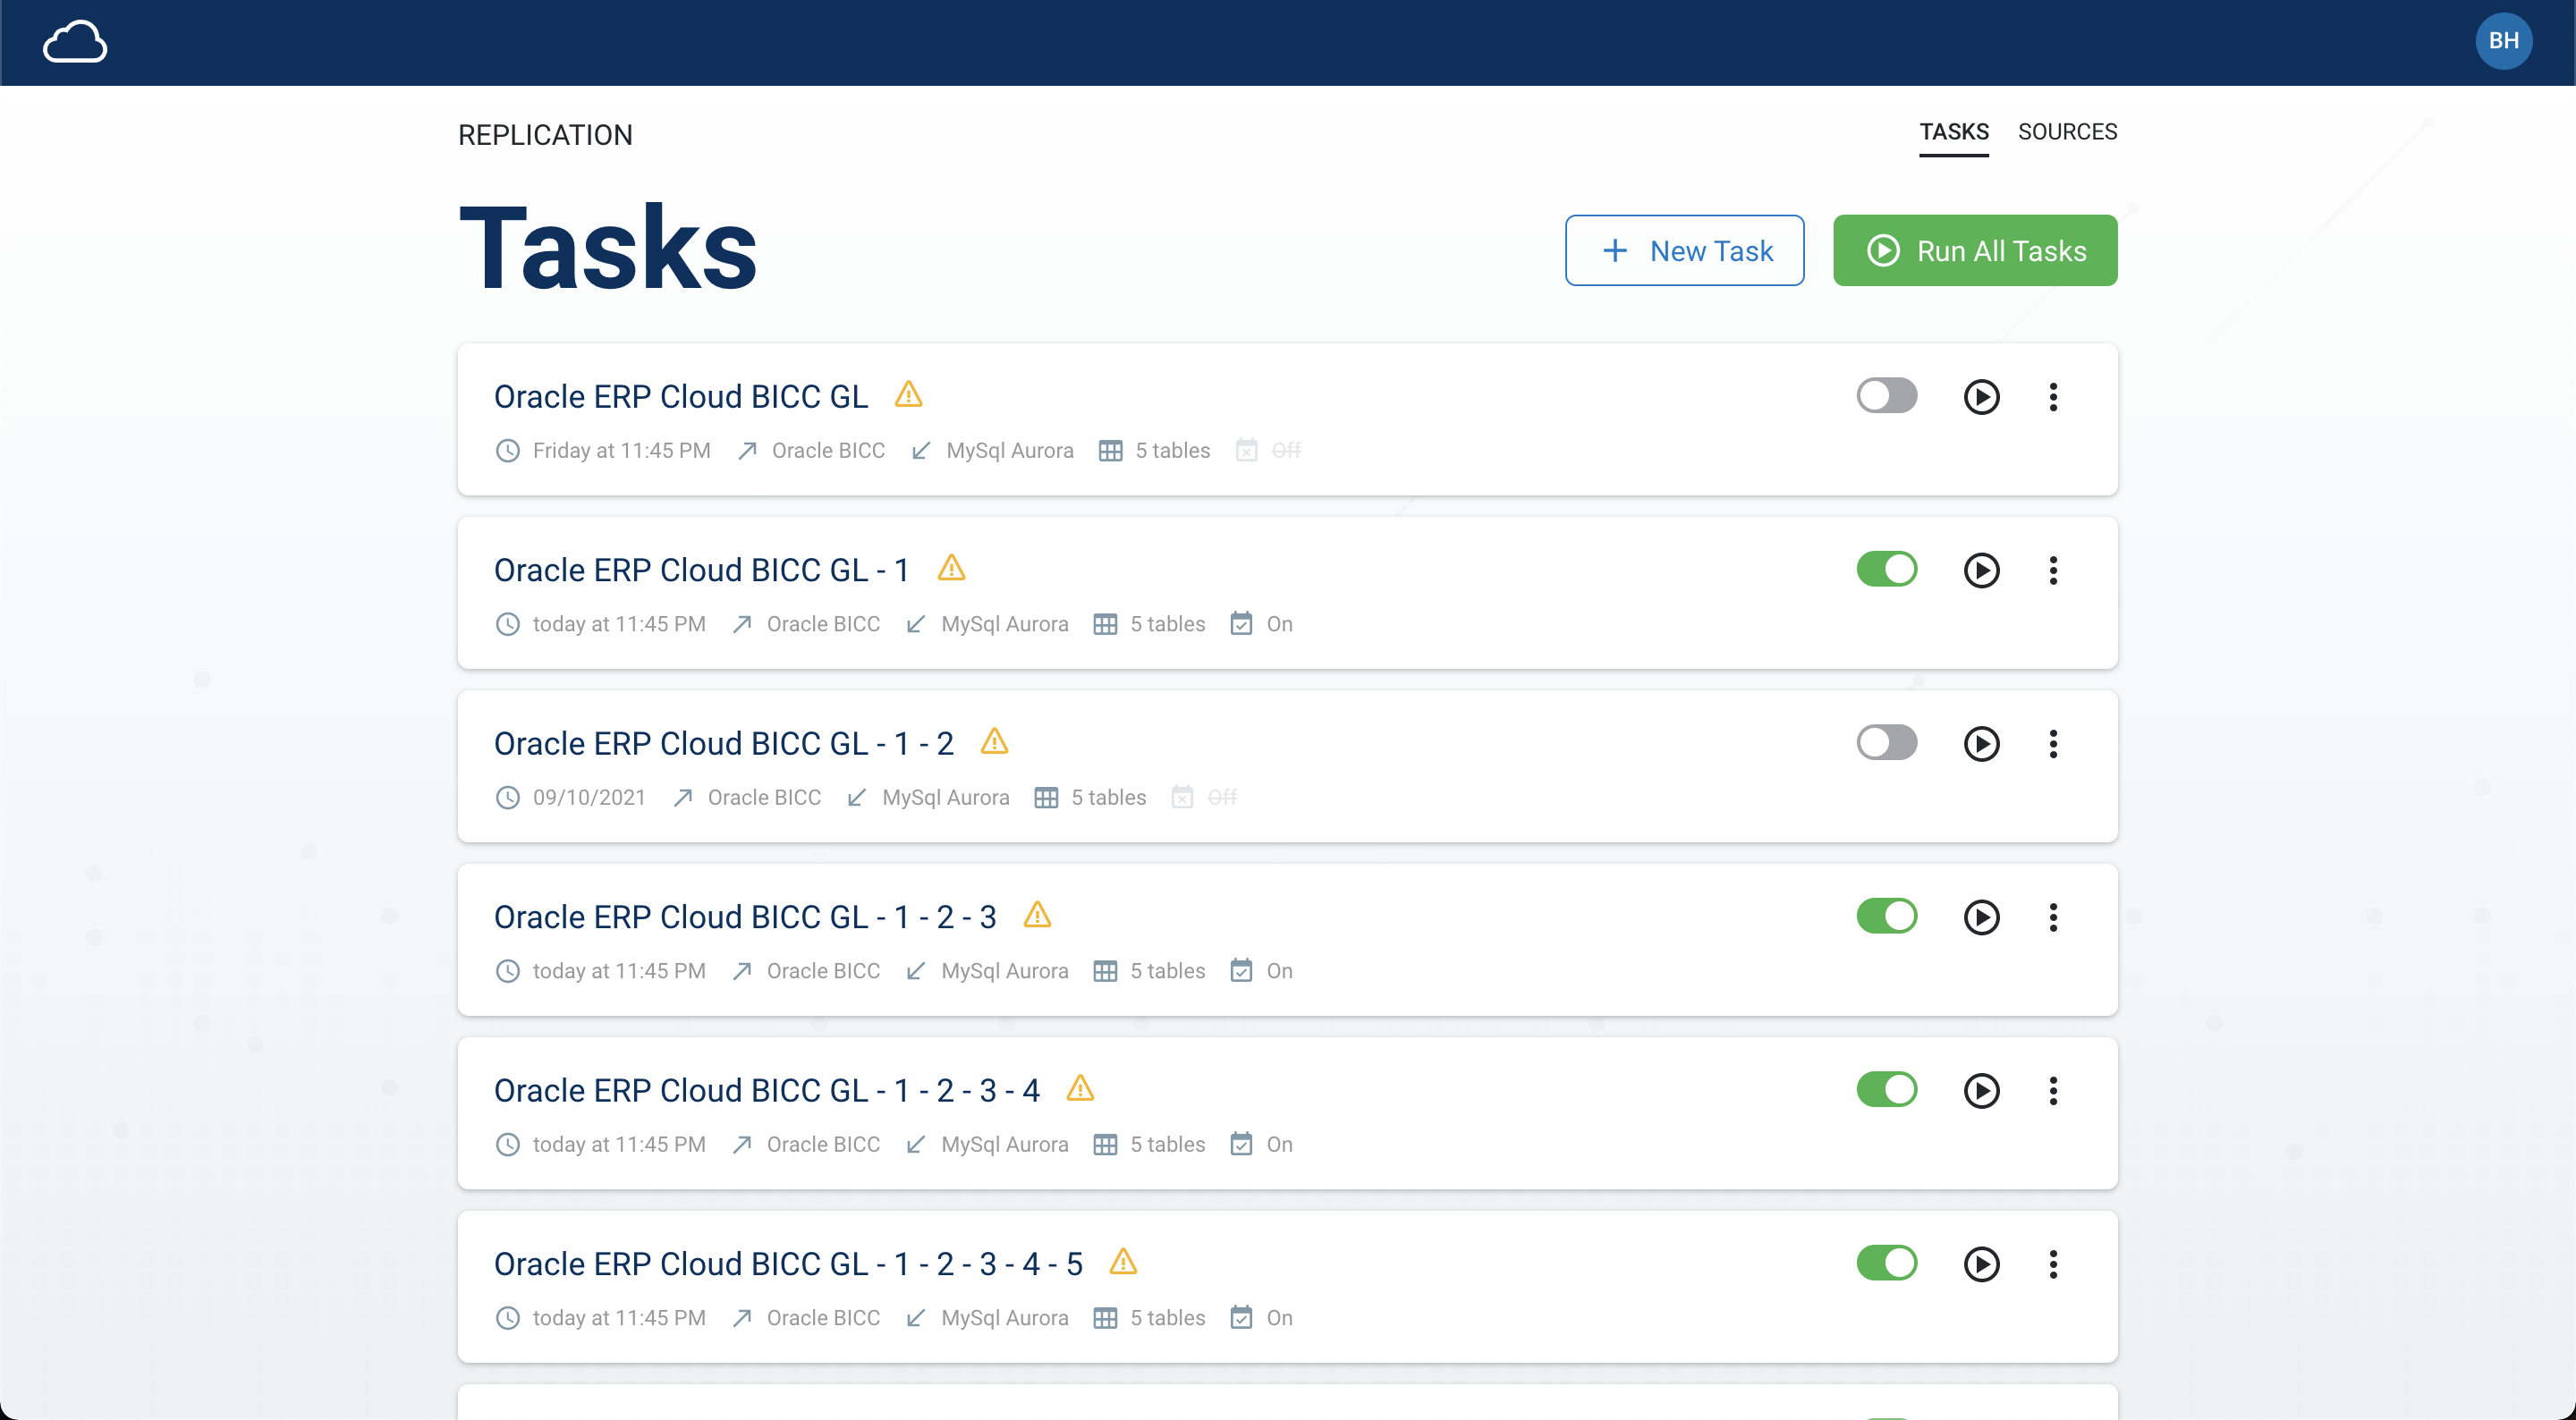Click the New Task button
The image size is (2576, 1420).
coord(1684,251)
